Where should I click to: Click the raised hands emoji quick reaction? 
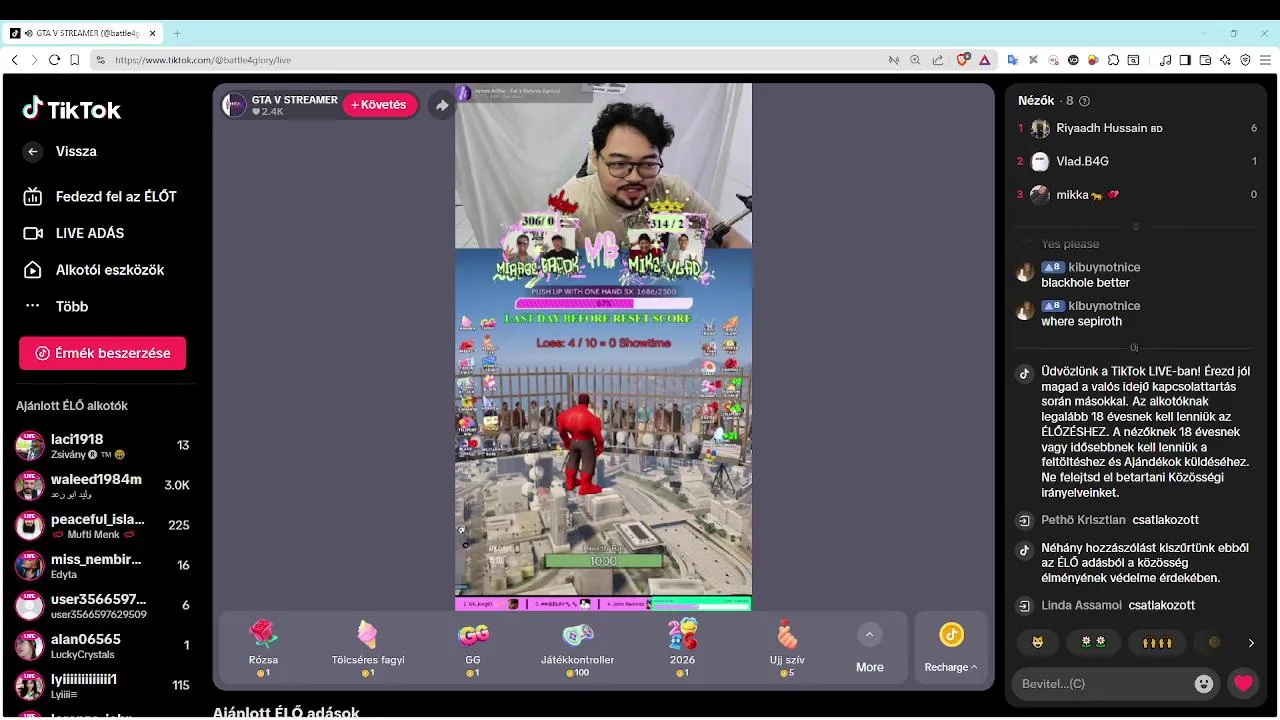[1156, 642]
